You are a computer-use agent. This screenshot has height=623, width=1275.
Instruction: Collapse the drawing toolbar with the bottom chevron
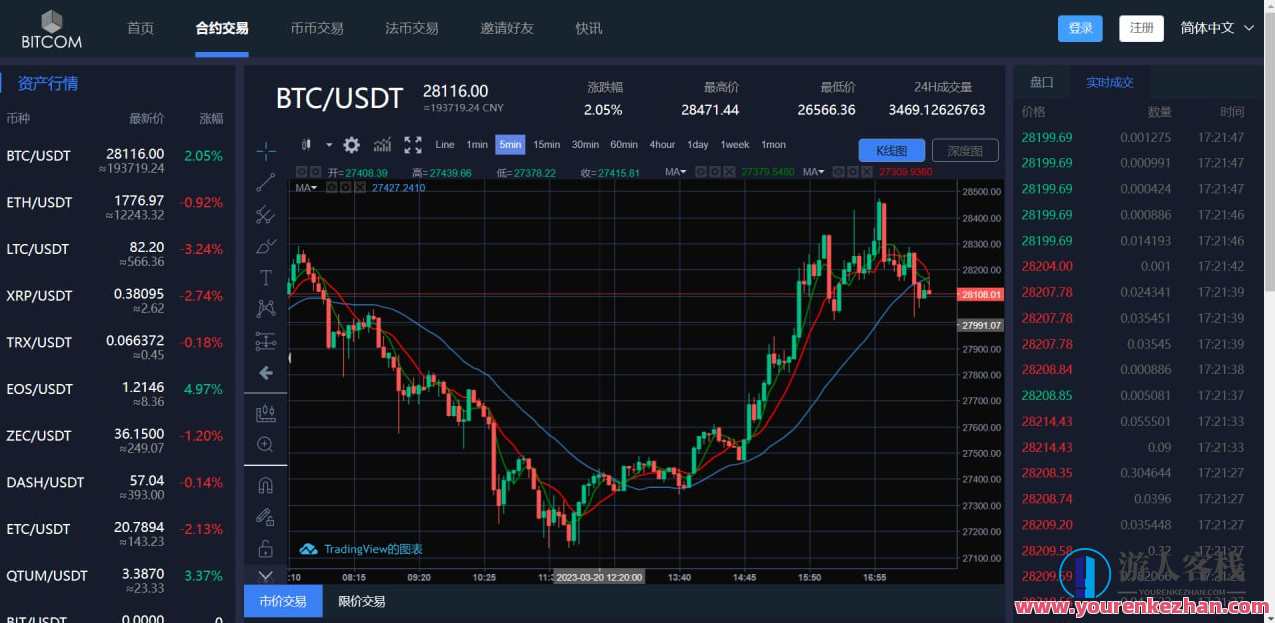tap(265, 575)
